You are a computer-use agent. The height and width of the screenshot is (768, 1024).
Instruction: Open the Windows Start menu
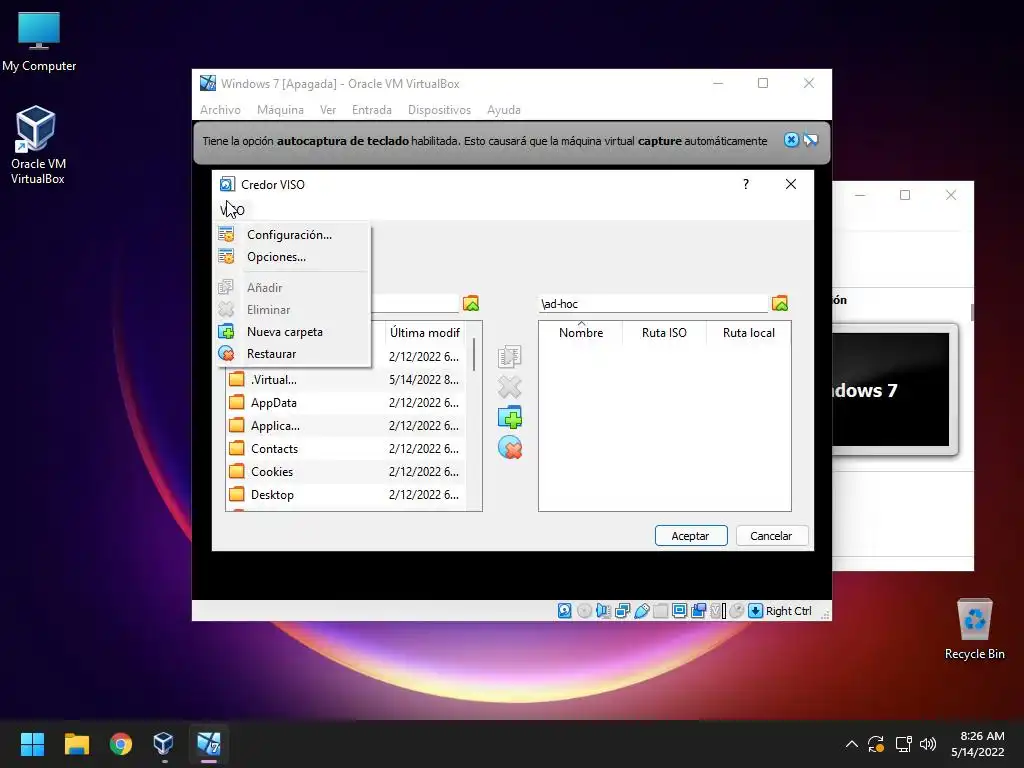tap(32, 743)
